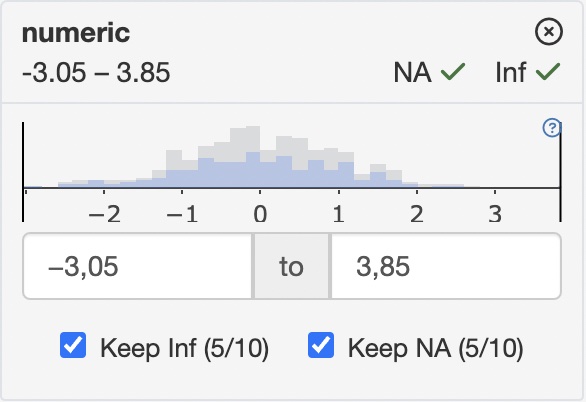Click the 'to' separator between range fields
This screenshot has height=402, width=586.
pos(292,266)
